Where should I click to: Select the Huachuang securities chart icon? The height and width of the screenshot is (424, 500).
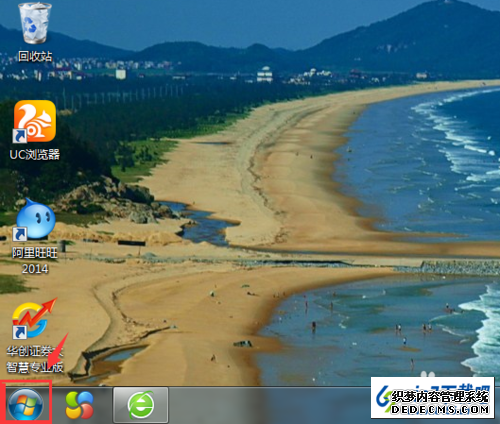34,318
